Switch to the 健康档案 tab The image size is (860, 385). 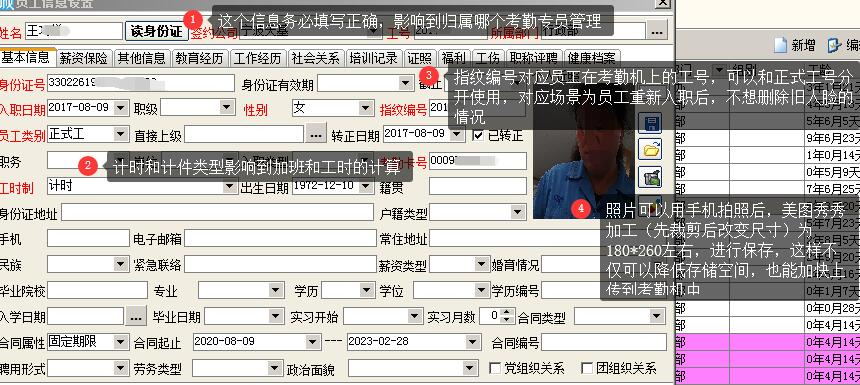(x=591, y=58)
